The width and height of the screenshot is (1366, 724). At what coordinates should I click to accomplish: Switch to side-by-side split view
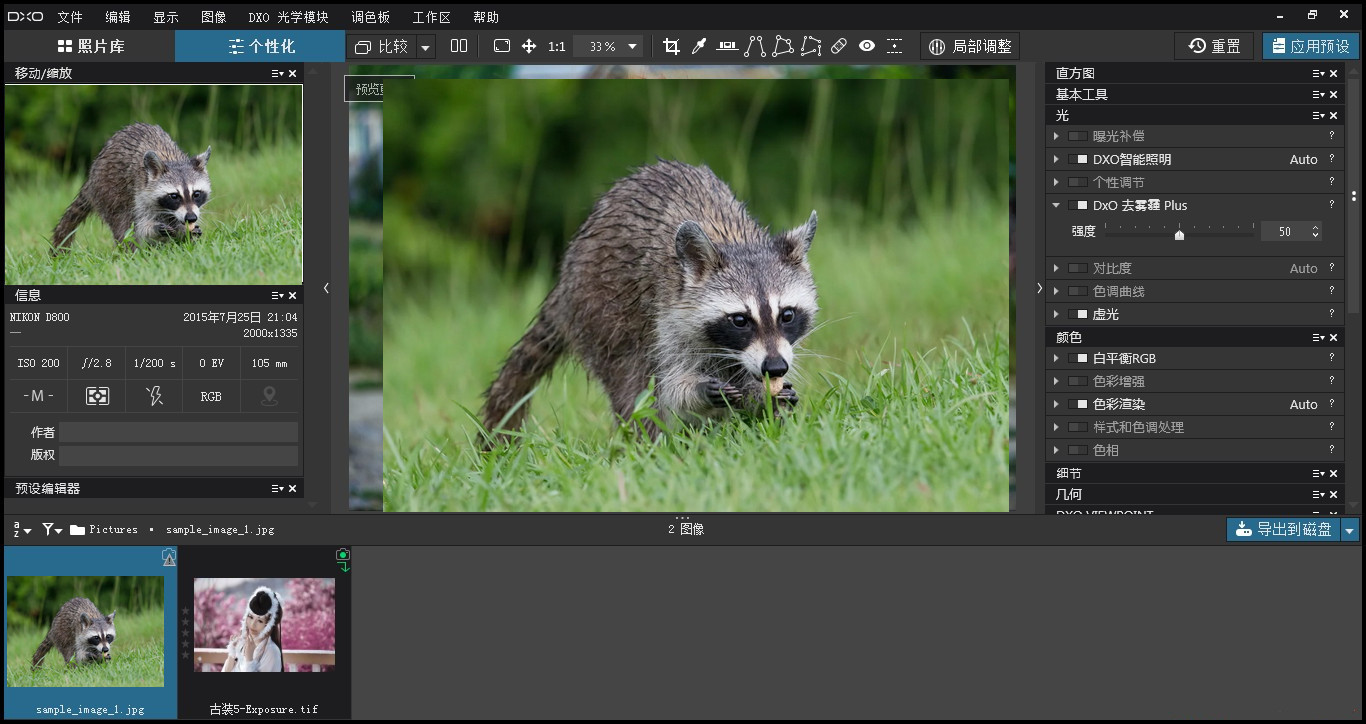[x=459, y=46]
